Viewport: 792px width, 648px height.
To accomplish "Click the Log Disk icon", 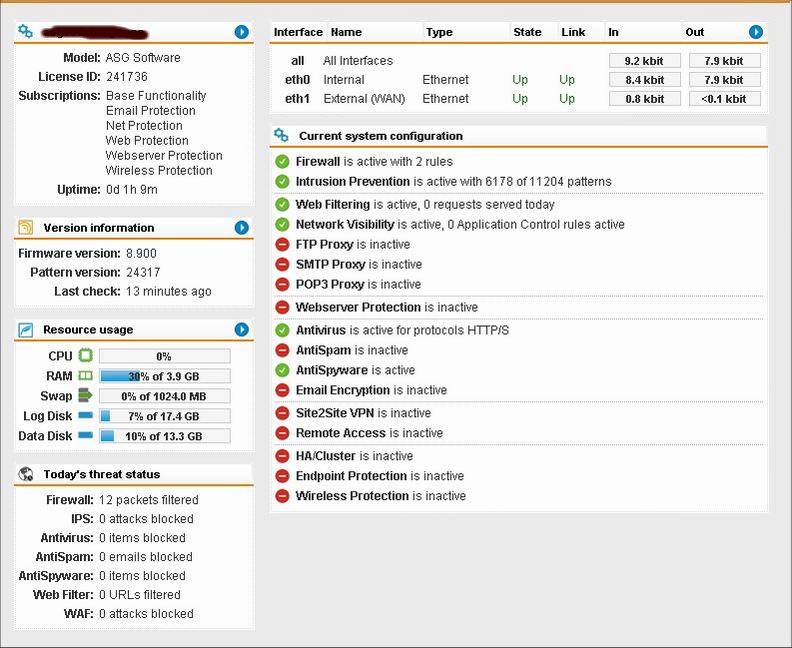I will click(x=85, y=416).
